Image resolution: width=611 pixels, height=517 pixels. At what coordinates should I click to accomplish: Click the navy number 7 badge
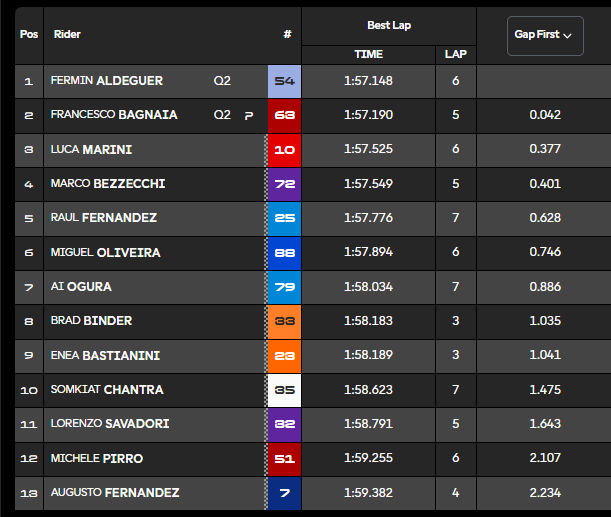284,493
